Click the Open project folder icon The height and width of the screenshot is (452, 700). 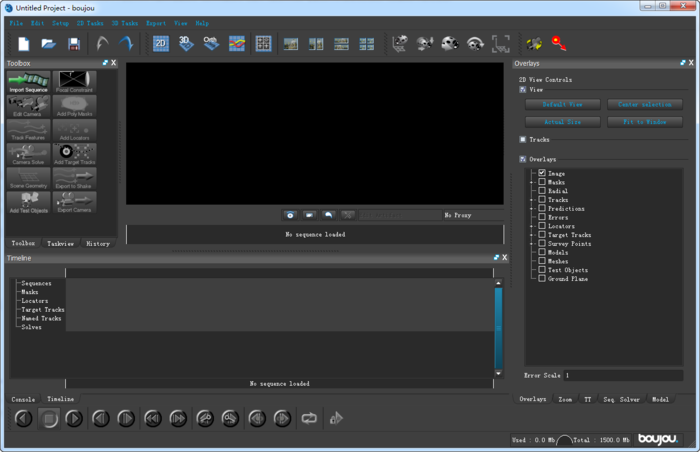pos(48,44)
